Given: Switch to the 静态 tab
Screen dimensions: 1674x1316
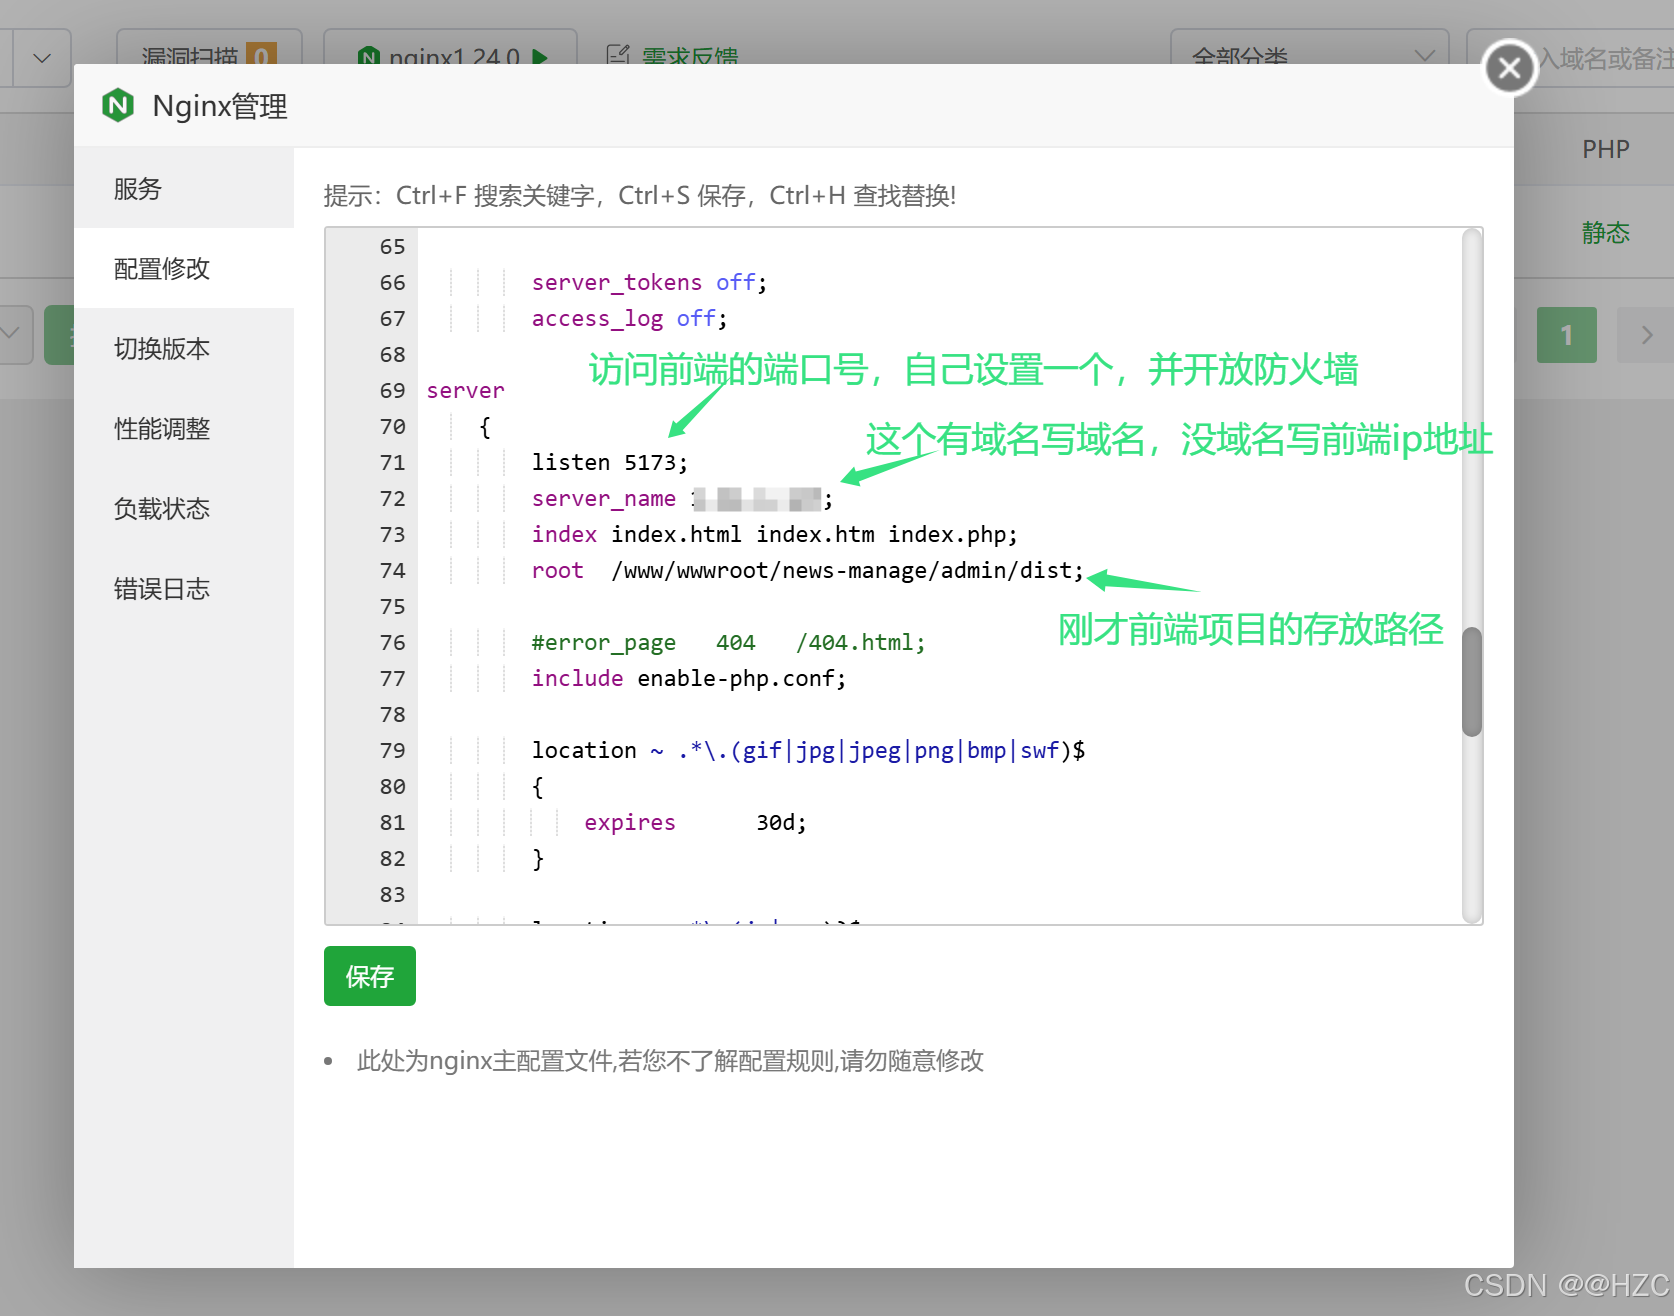Looking at the screenshot, I should click(x=1605, y=232).
